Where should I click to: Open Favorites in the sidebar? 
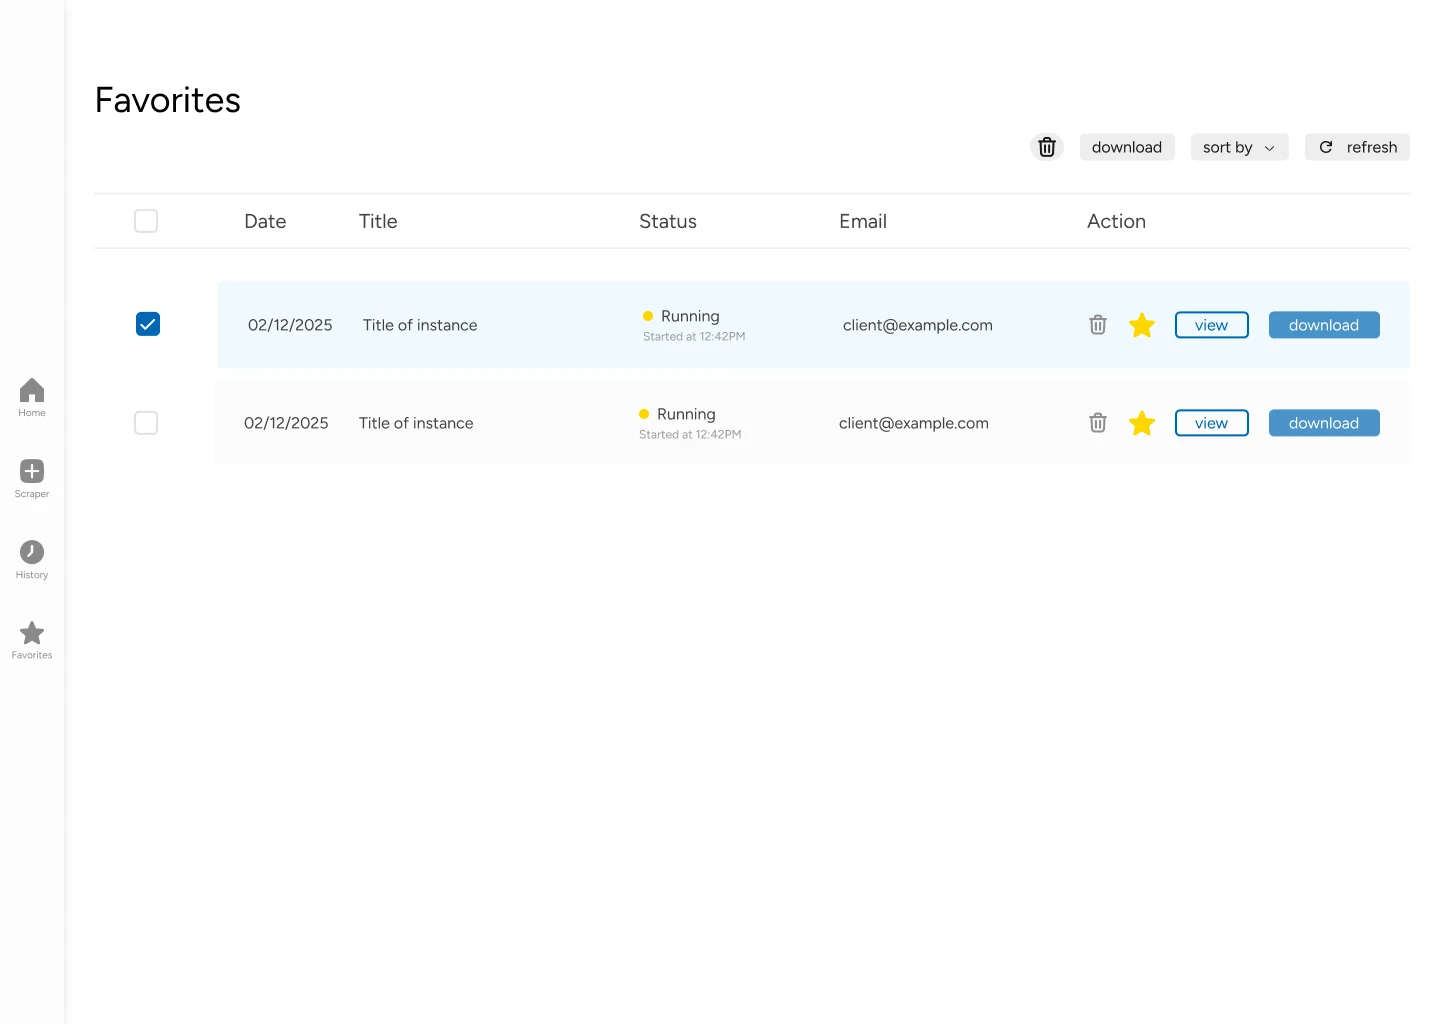(x=32, y=640)
